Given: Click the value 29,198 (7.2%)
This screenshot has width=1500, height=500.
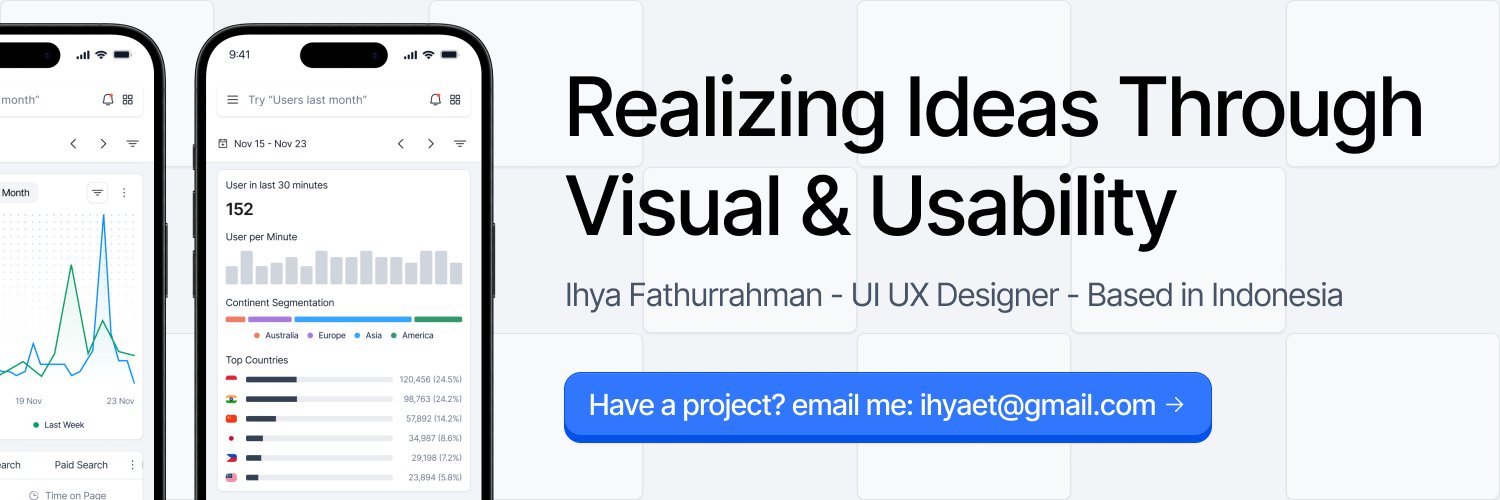Looking at the screenshot, I should pyautogui.click(x=435, y=458).
